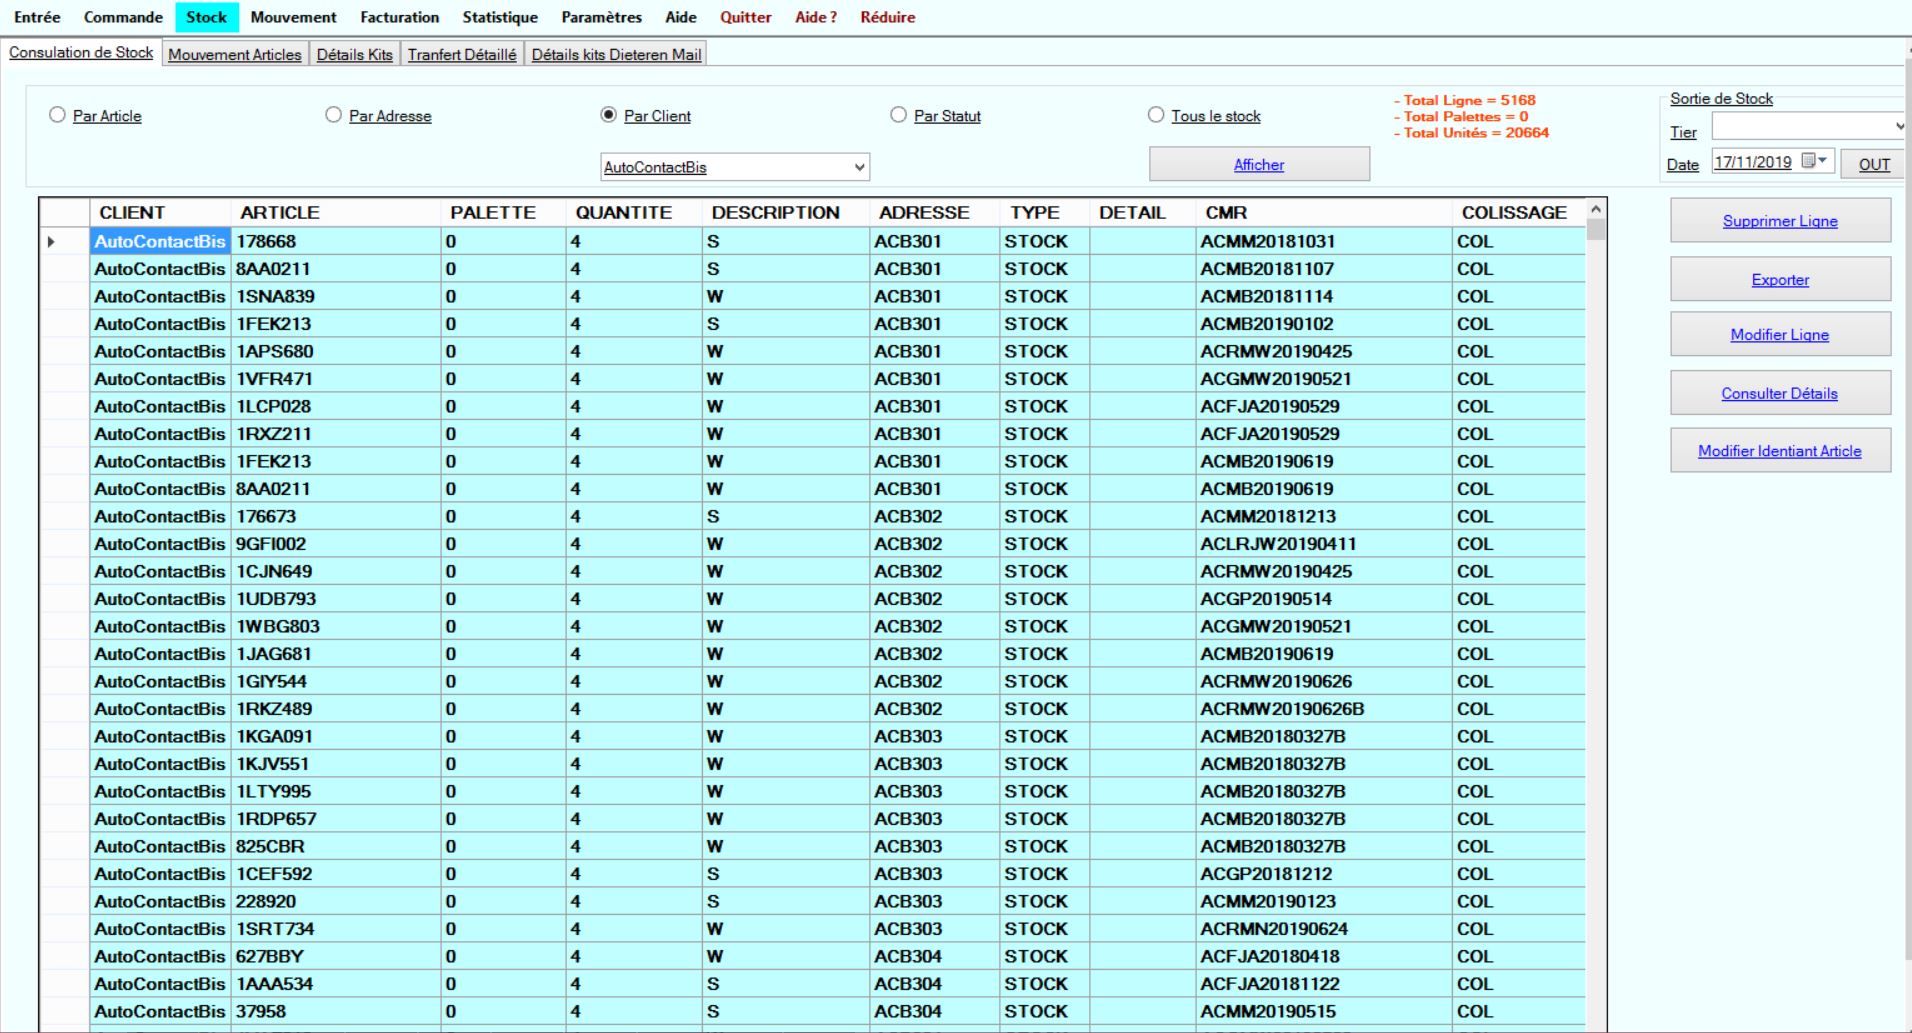Select article cell 1SNA839

[x=336, y=296]
